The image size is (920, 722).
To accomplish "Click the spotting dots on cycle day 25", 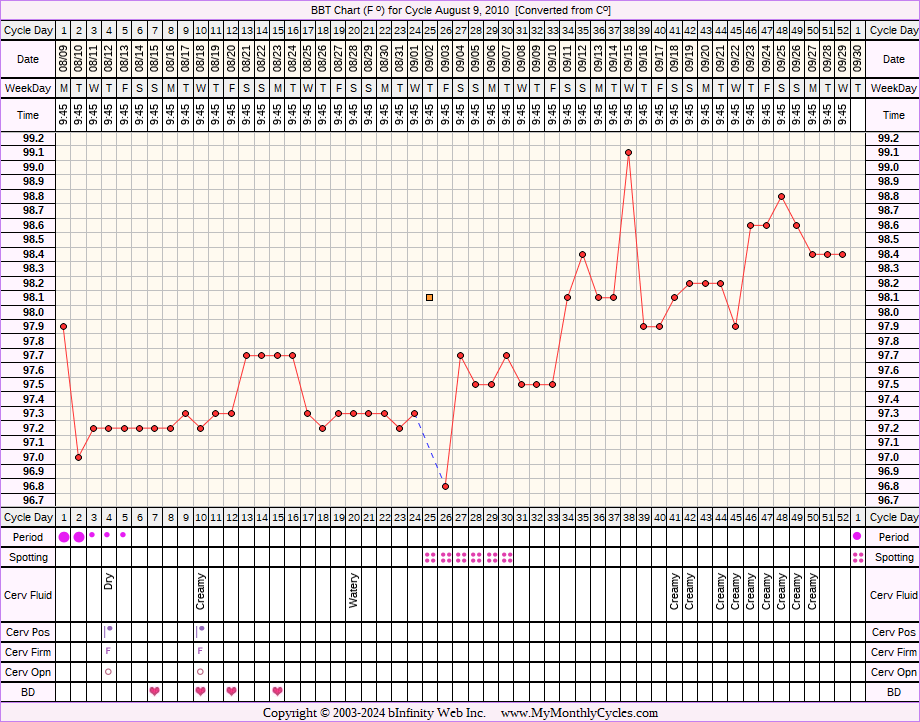I will coord(430,557).
